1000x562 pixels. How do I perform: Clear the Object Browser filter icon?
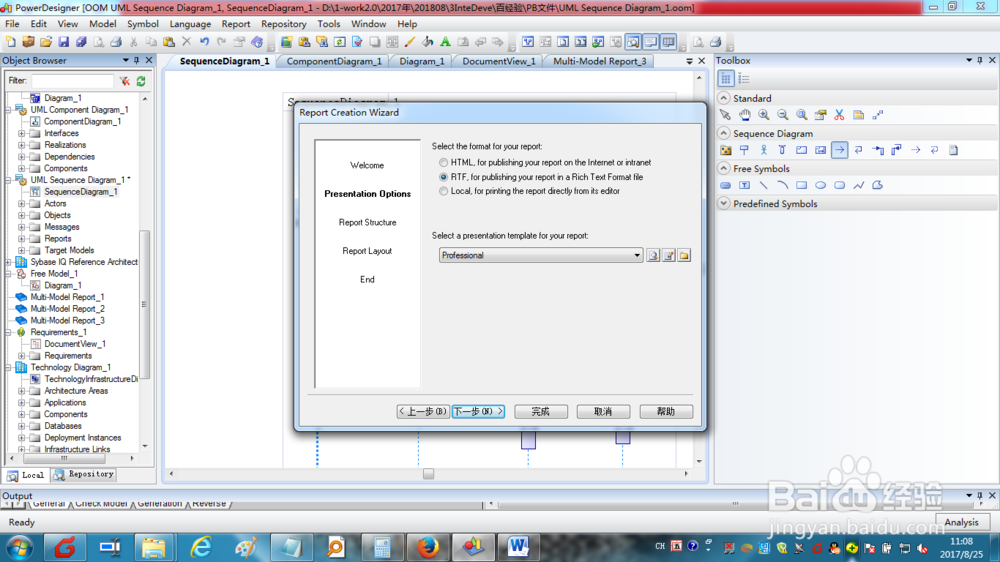point(124,81)
